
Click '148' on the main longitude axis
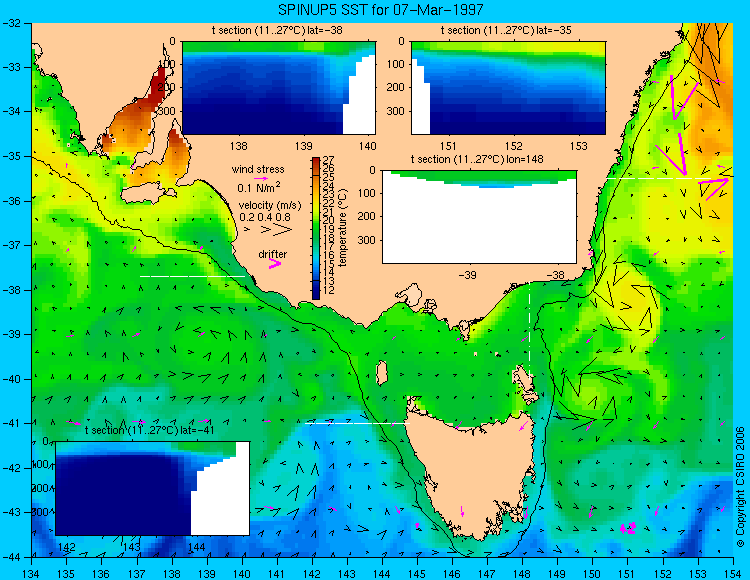click(x=522, y=574)
